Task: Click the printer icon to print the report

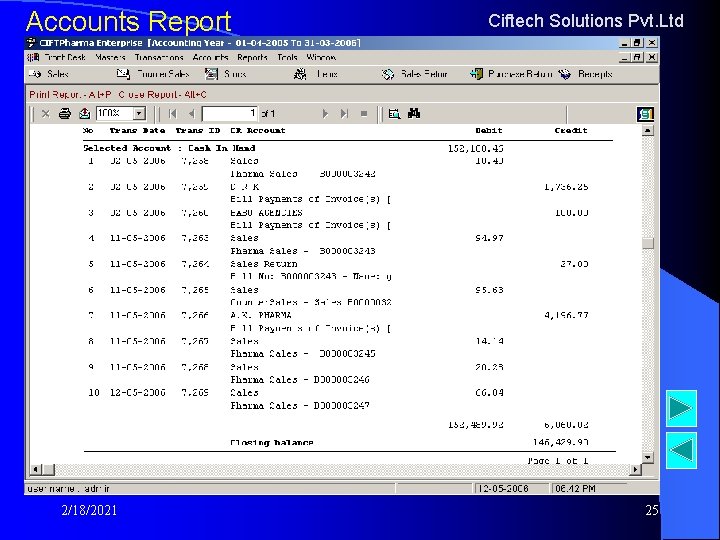Action: [65, 113]
